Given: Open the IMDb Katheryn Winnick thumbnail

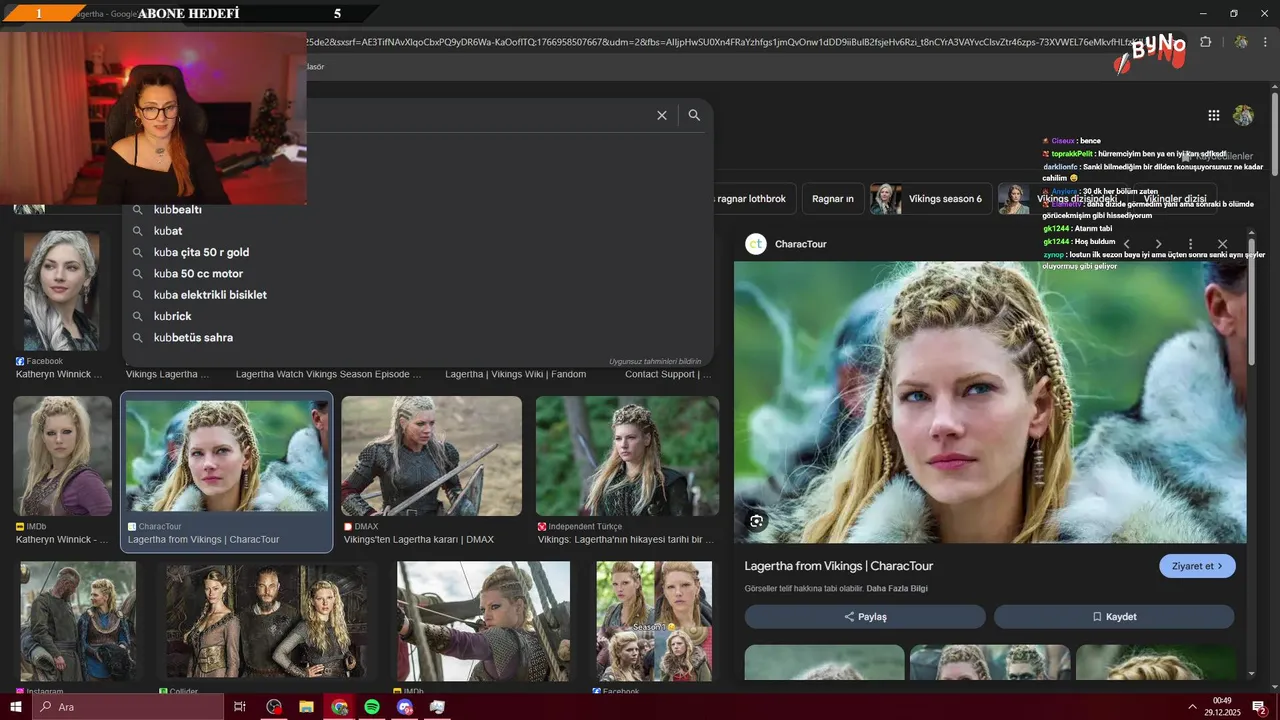Looking at the screenshot, I should pyautogui.click(x=62, y=456).
